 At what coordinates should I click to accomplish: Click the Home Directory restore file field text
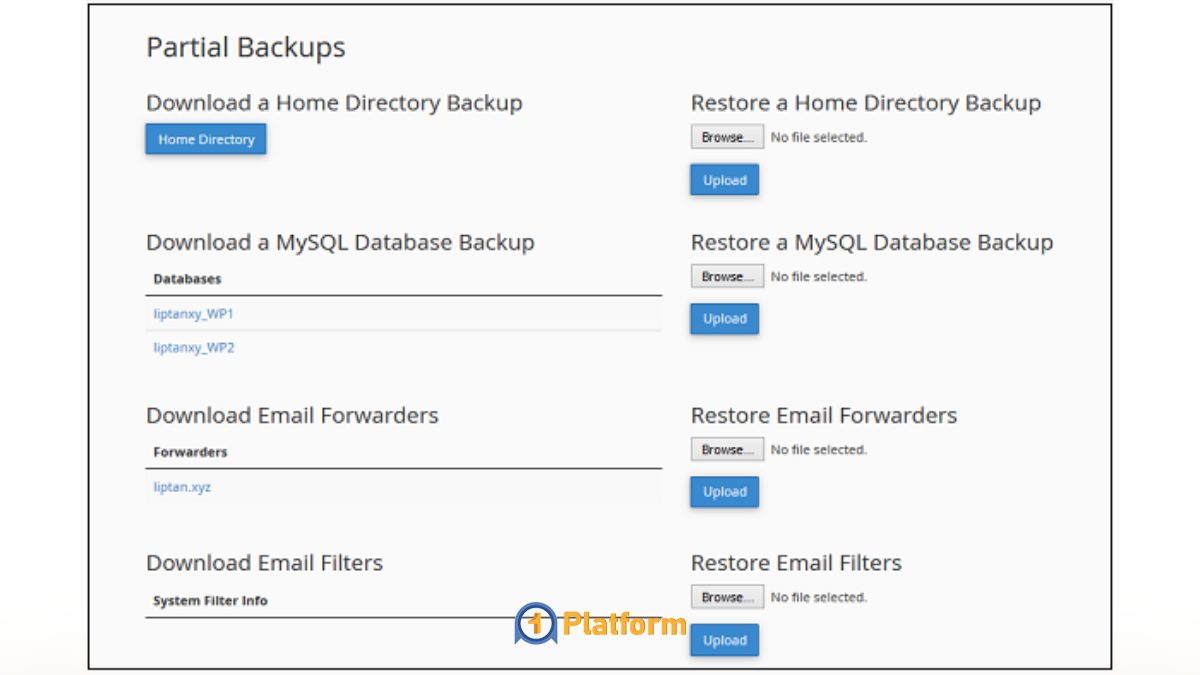point(818,137)
